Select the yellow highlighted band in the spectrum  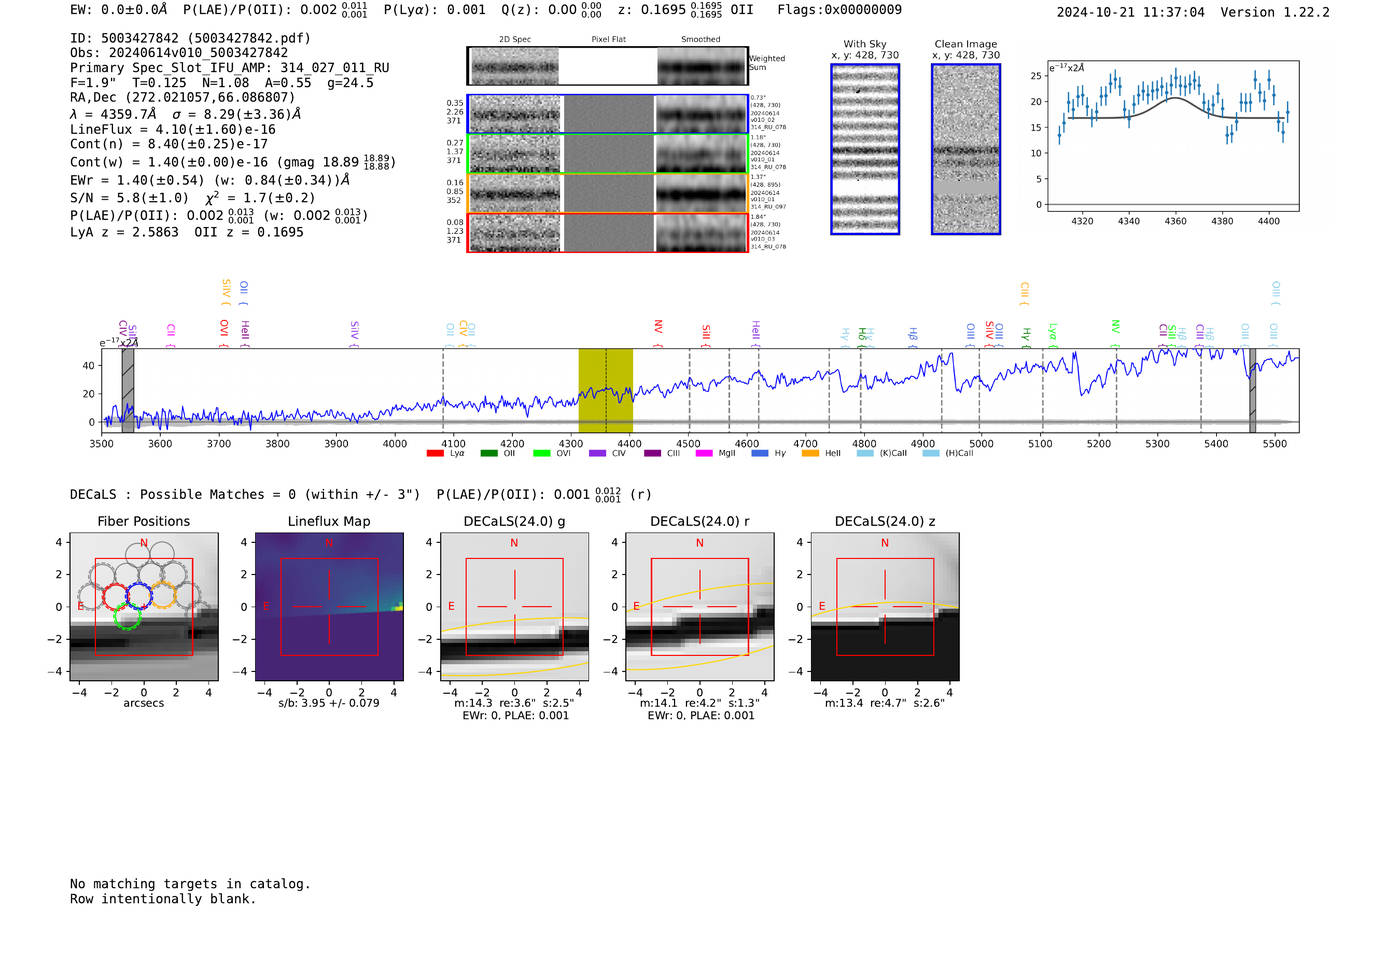[605, 390]
